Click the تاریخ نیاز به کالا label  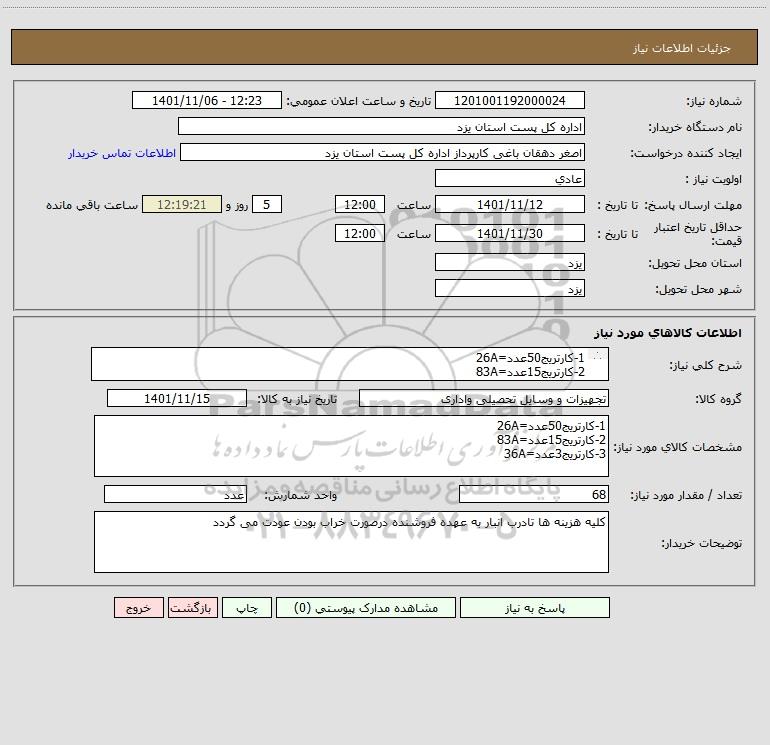[297, 399]
